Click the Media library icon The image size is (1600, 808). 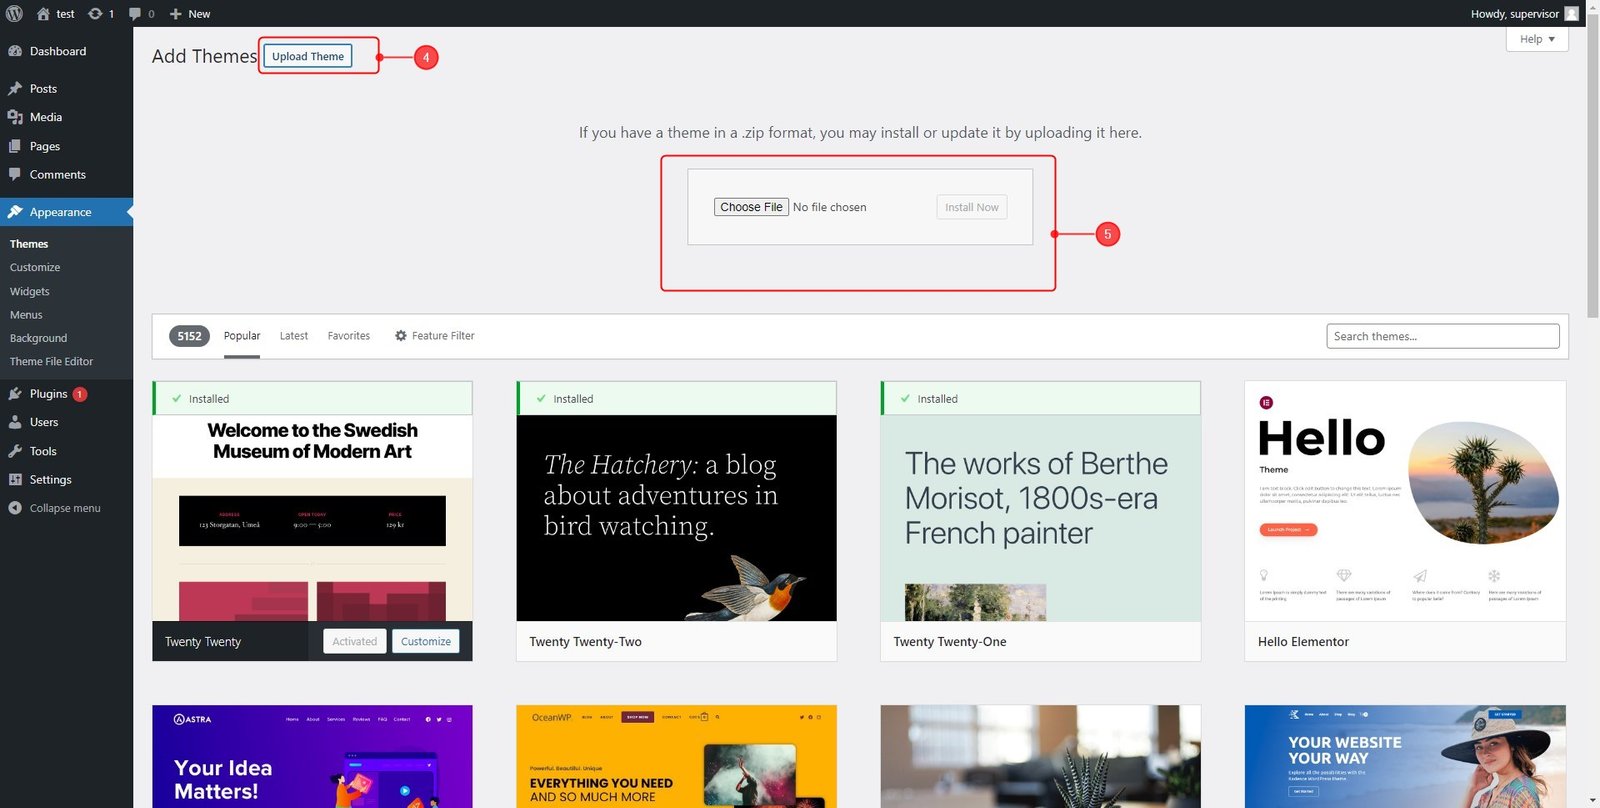click(x=15, y=117)
